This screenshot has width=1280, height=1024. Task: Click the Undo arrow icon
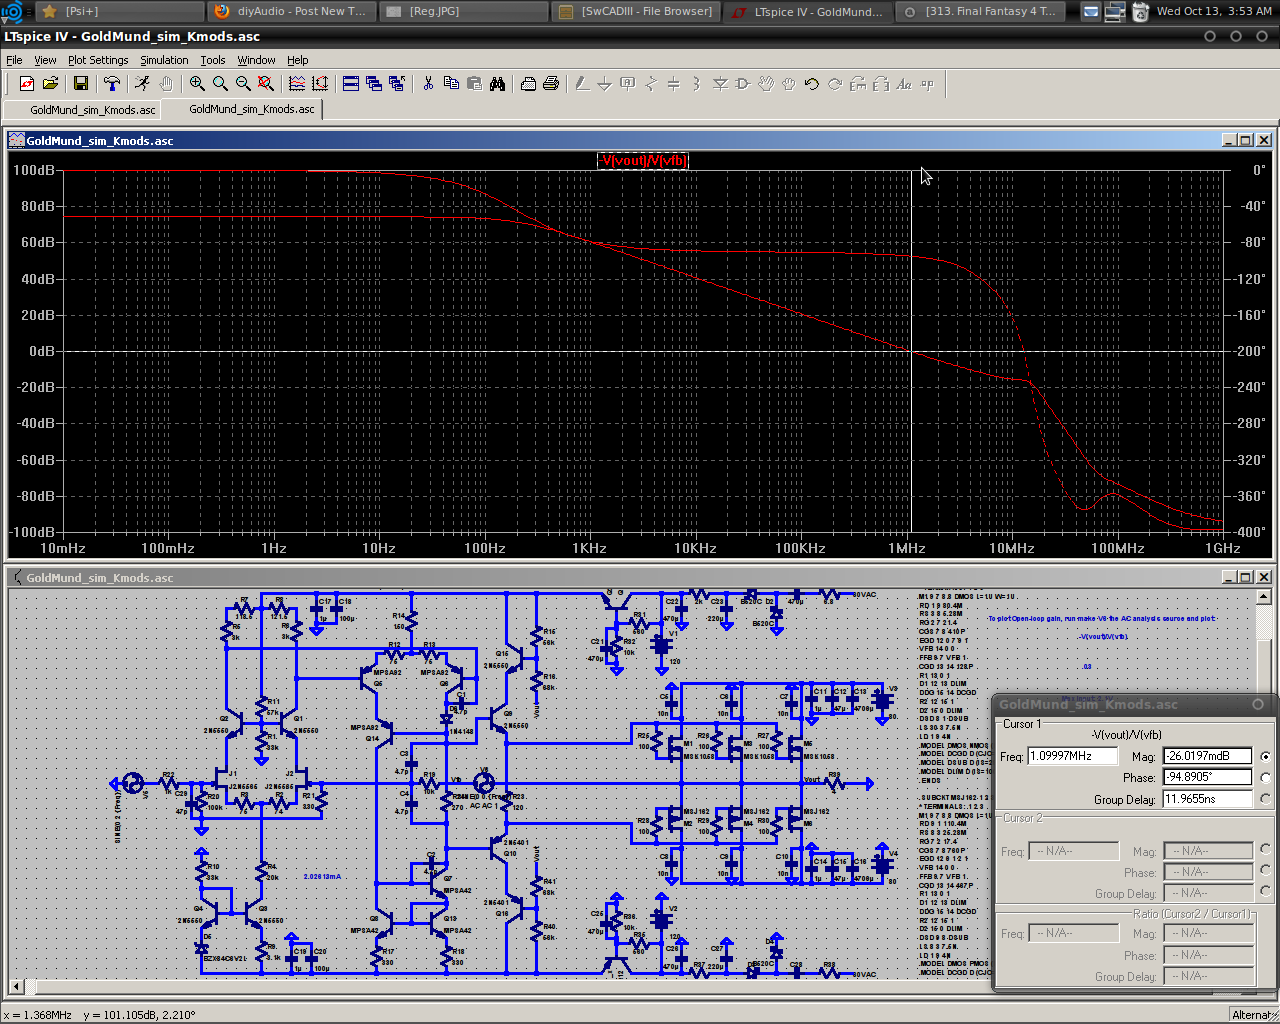pos(812,84)
